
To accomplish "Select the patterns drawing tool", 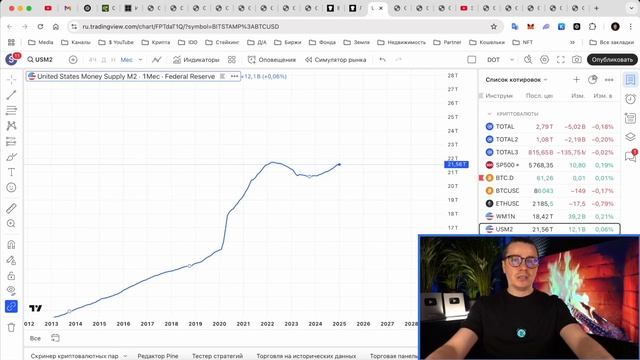I will 11,126.
